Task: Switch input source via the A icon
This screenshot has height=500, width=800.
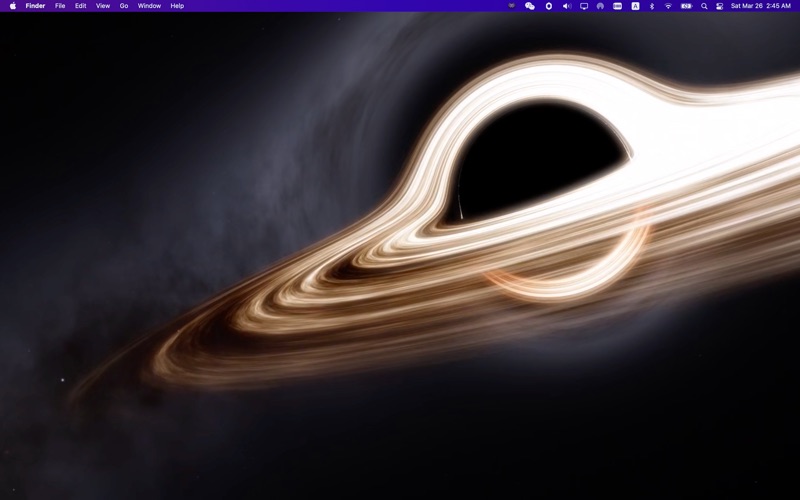Action: (x=635, y=6)
